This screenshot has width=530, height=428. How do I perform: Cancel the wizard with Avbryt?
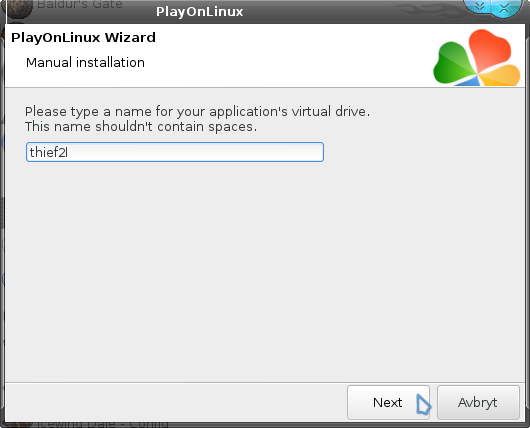pos(478,402)
